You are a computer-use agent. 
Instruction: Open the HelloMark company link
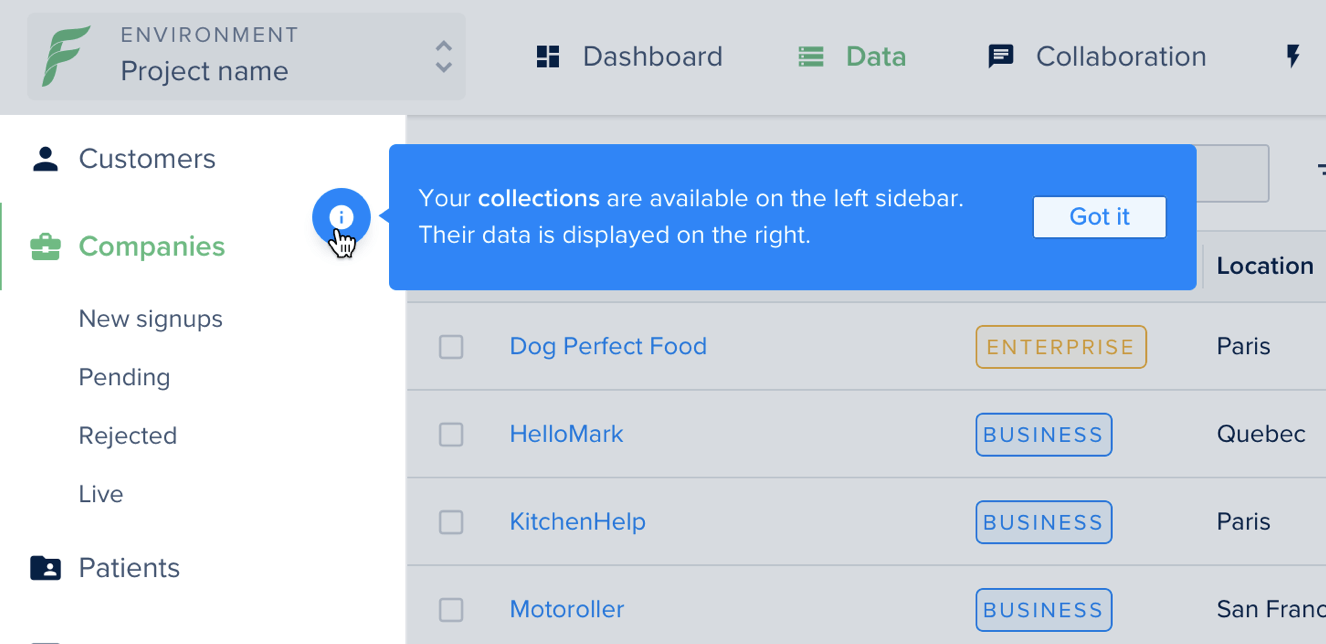(566, 434)
